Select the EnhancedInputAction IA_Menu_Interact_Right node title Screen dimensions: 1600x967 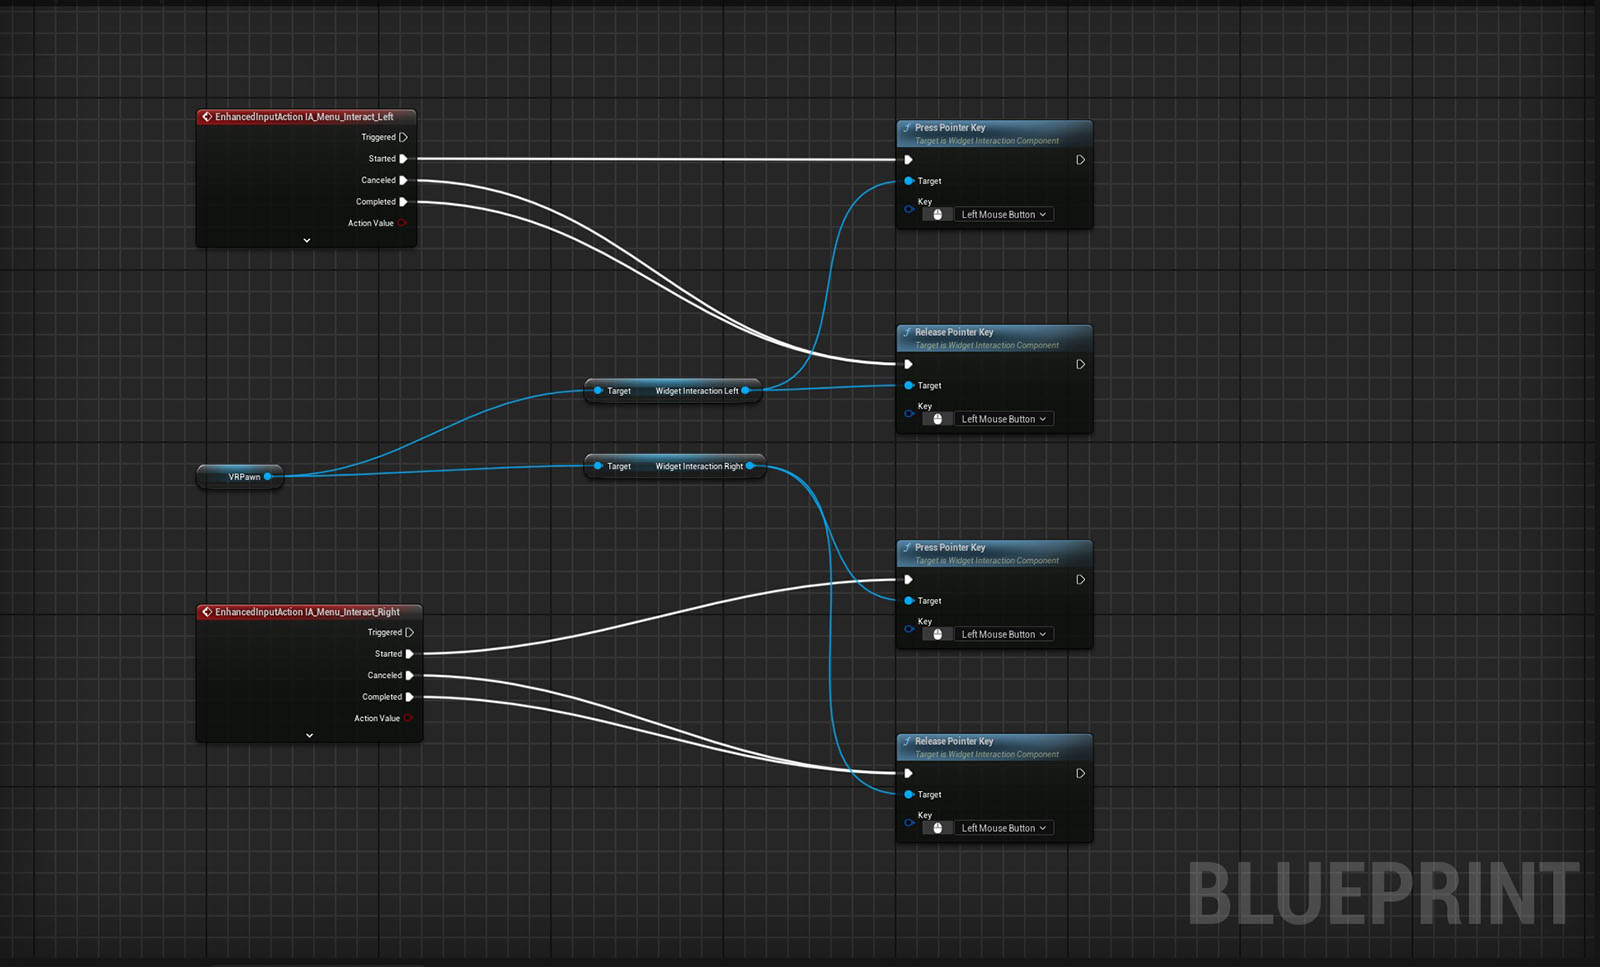point(307,612)
